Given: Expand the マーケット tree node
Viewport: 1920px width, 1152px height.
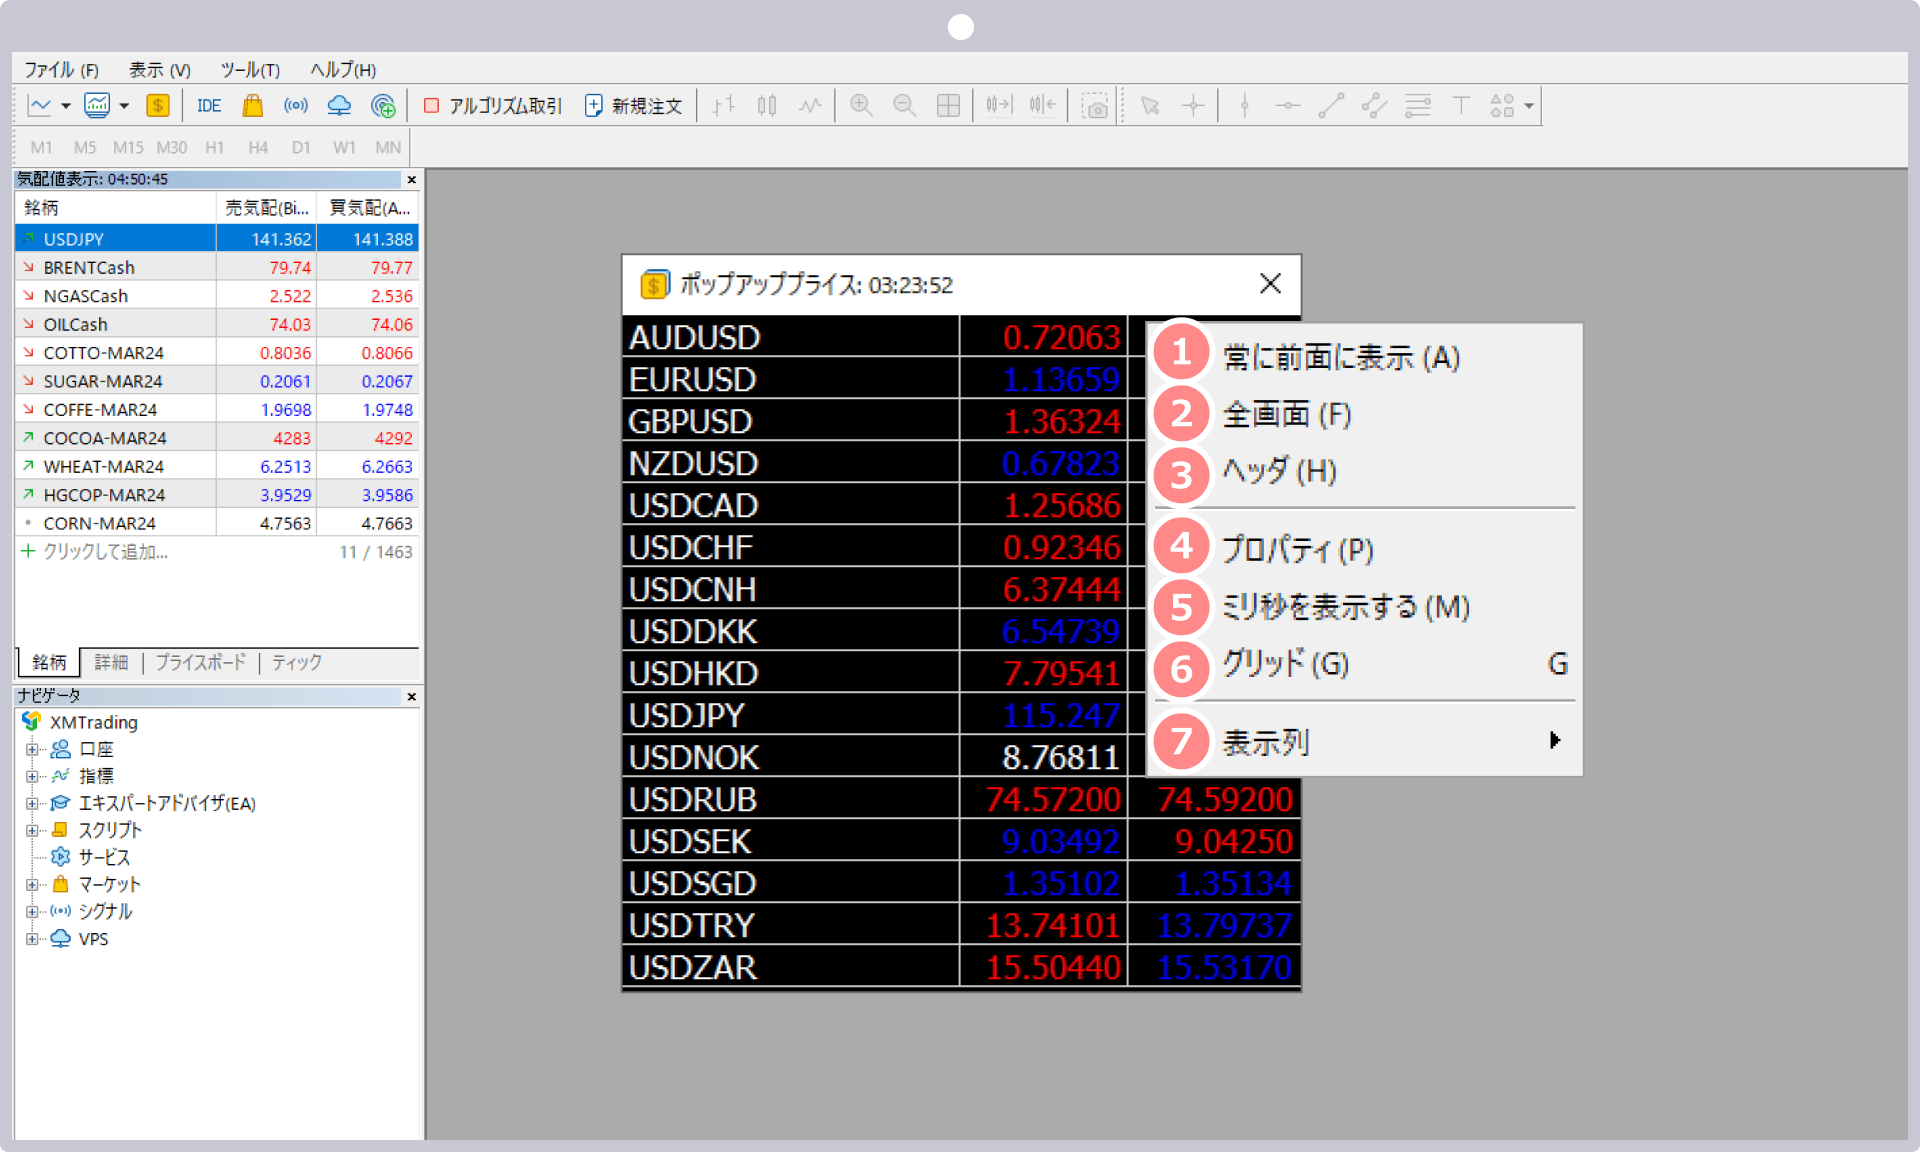Looking at the screenshot, I should (32, 884).
